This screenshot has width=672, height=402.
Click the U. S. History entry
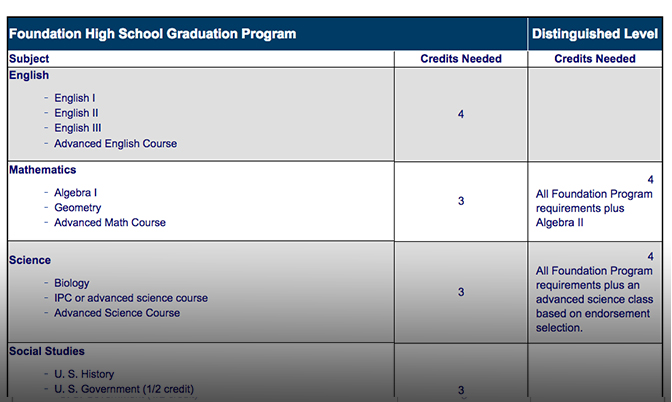pos(84,374)
